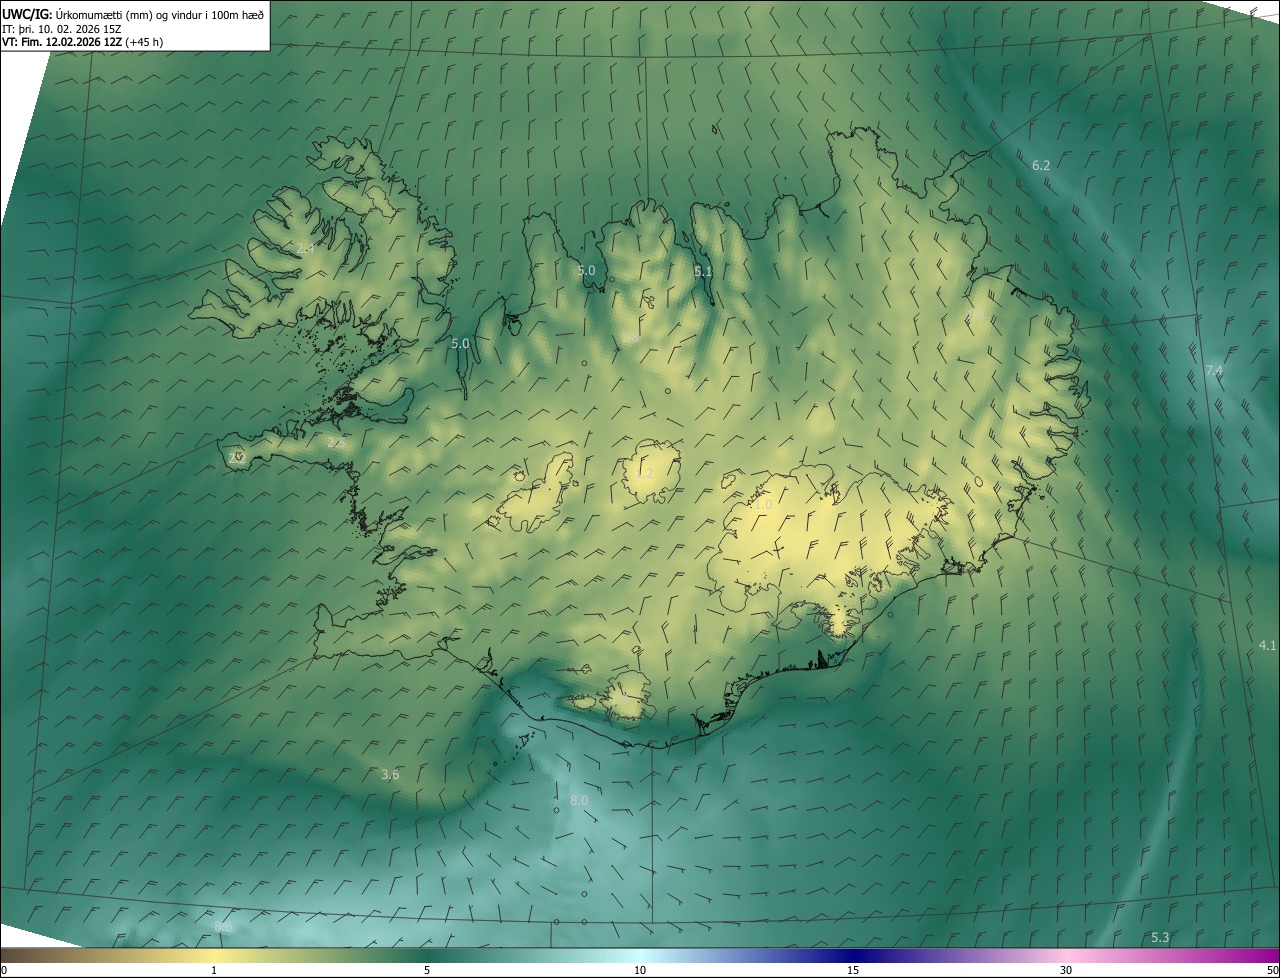Click the 5.3 value label above the color bar

tap(1160, 937)
